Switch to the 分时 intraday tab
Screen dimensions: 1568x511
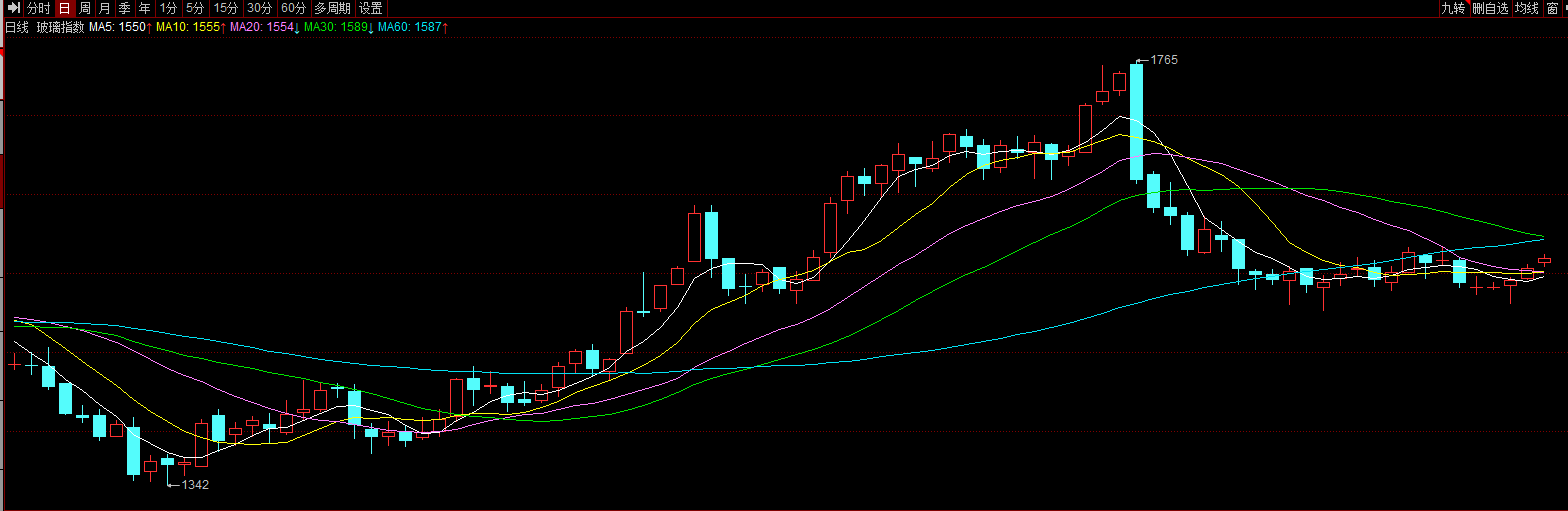click(39, 8)
